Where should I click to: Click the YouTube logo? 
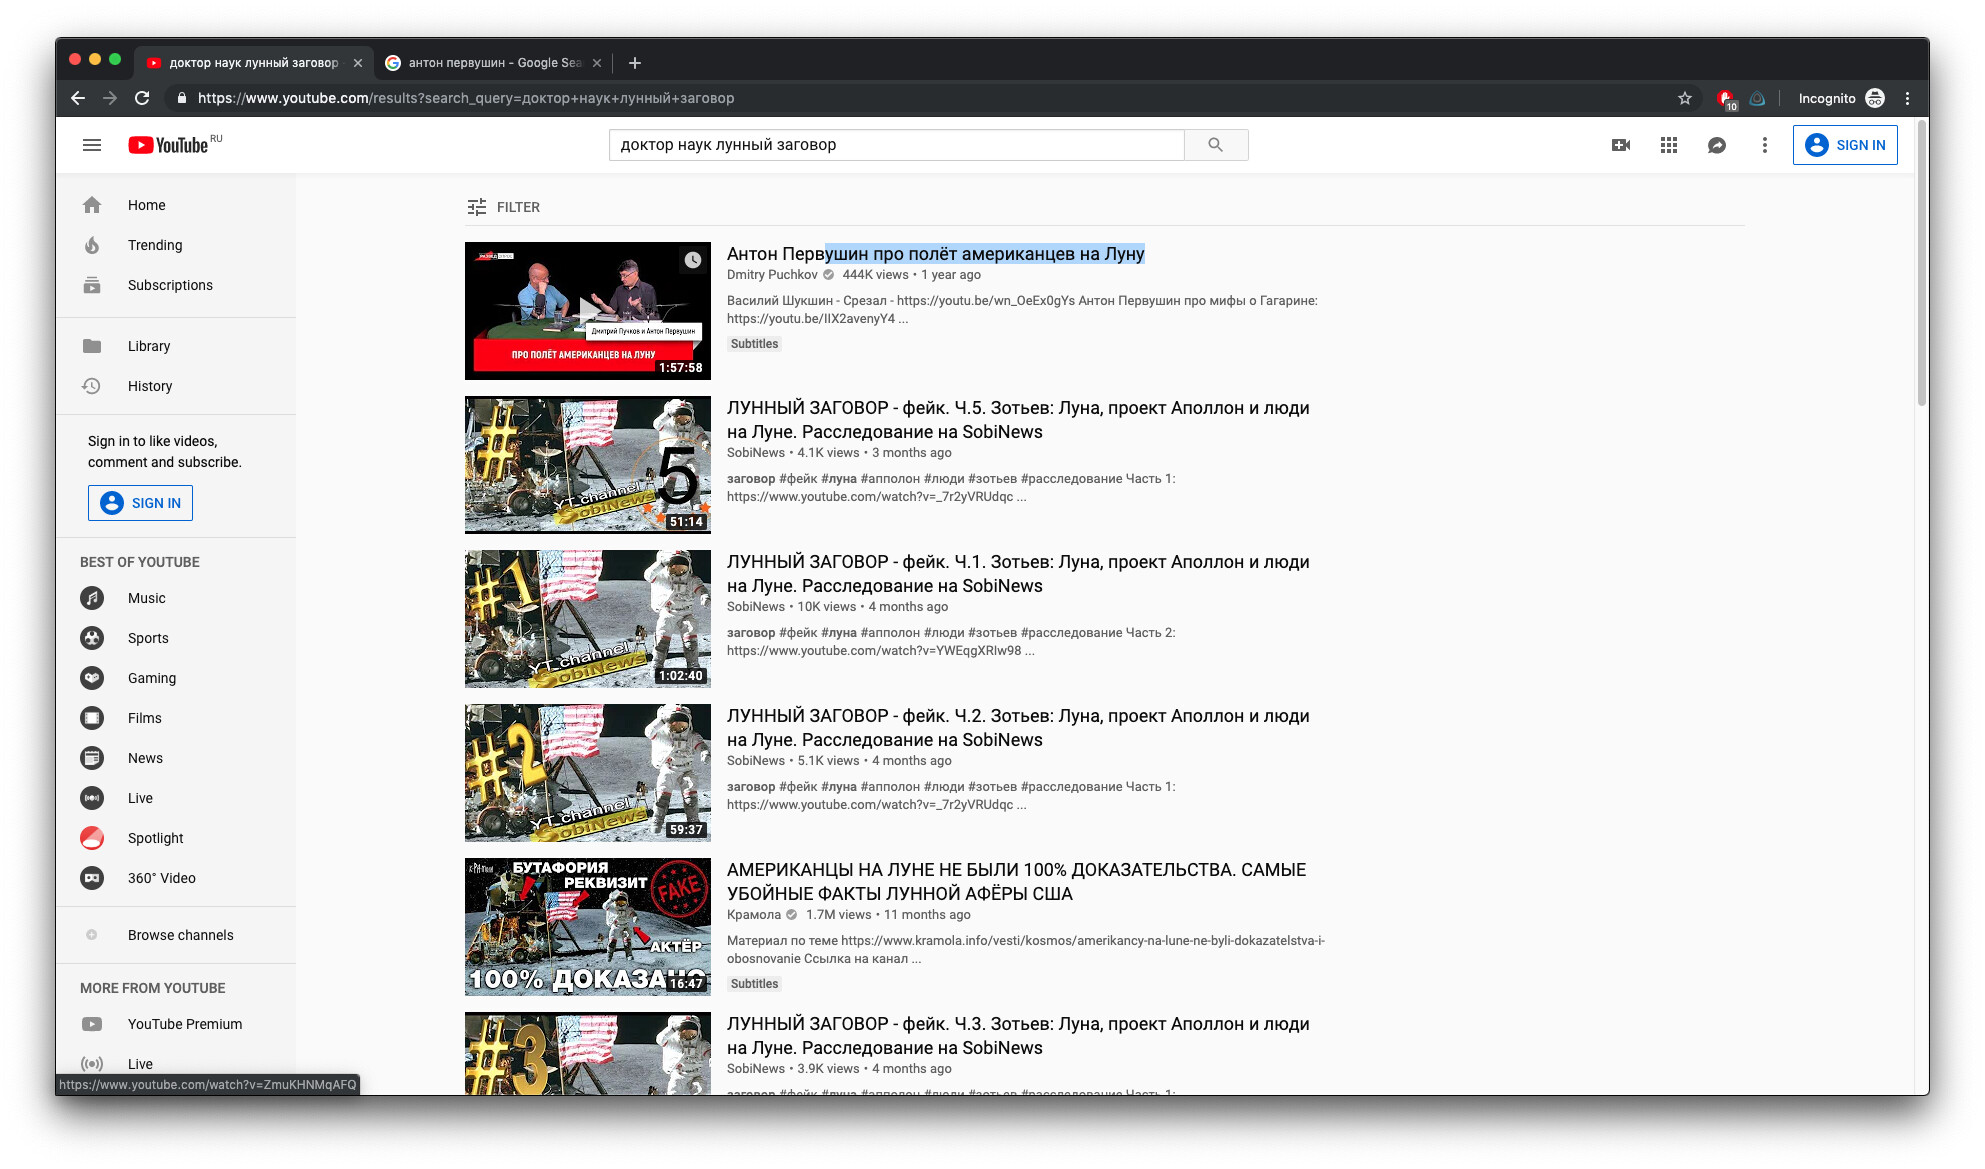(x=168, y=145)
